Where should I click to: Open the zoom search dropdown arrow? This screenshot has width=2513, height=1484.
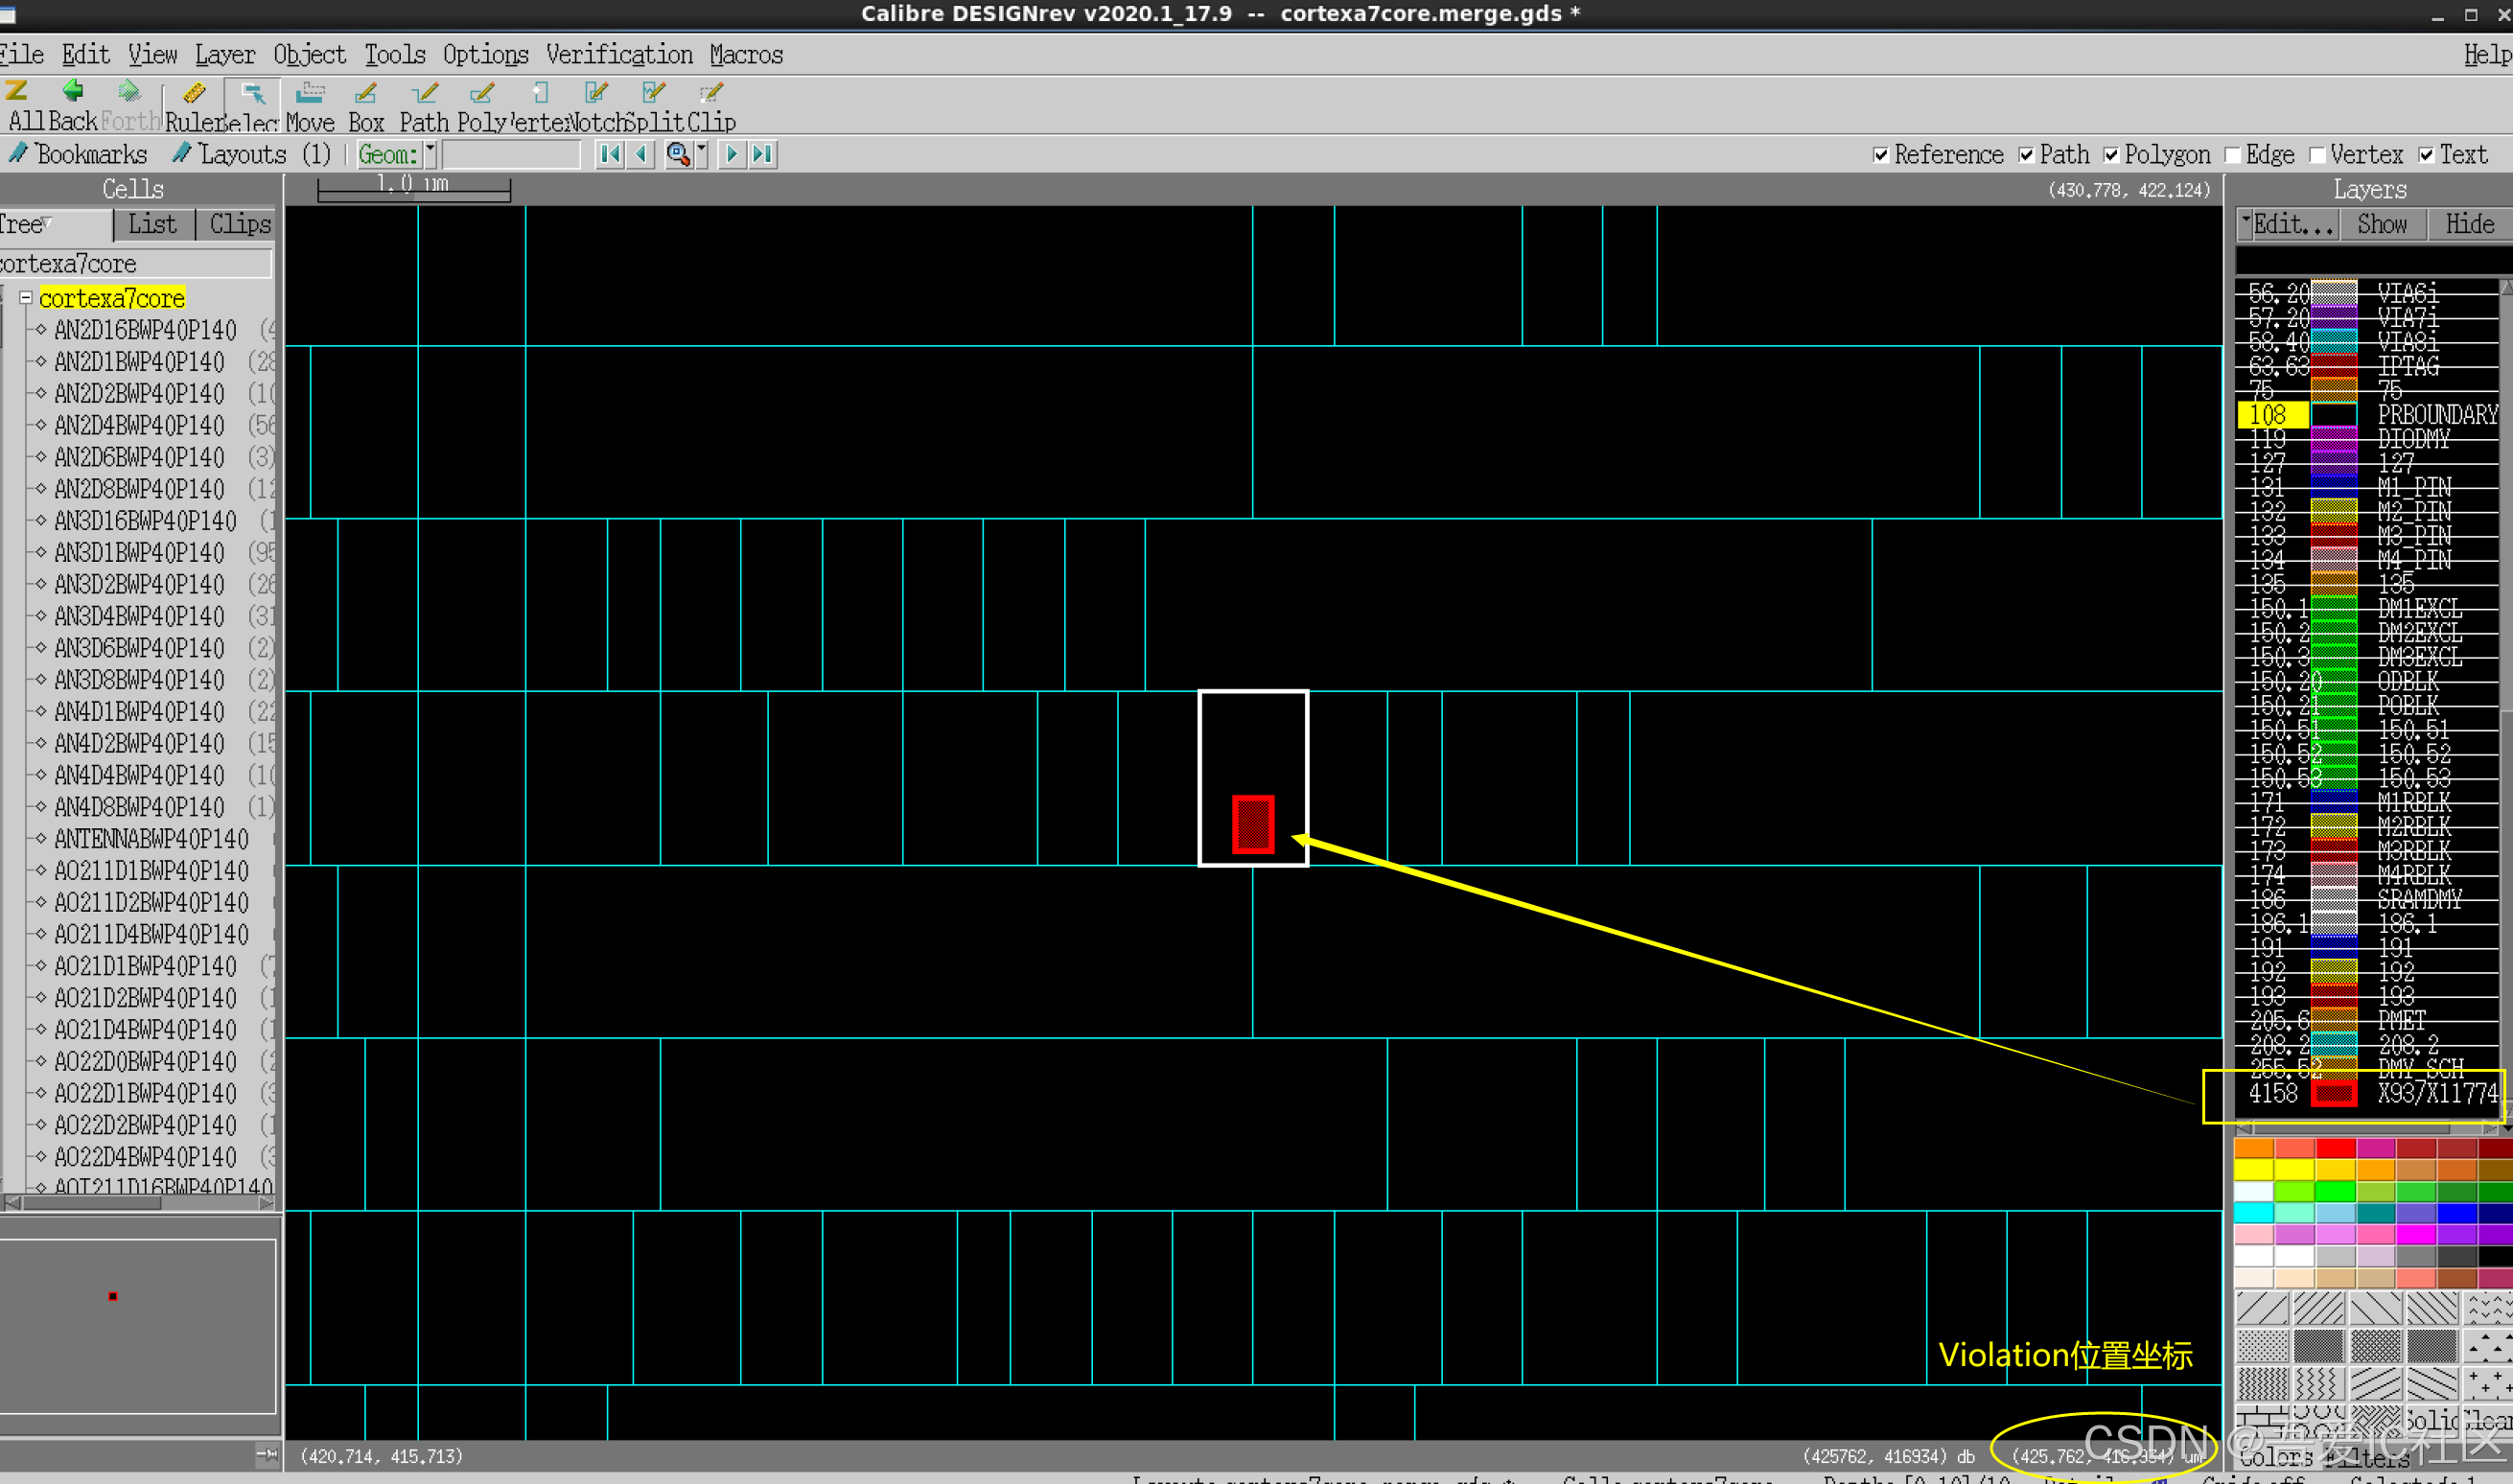tap(701, 154)
